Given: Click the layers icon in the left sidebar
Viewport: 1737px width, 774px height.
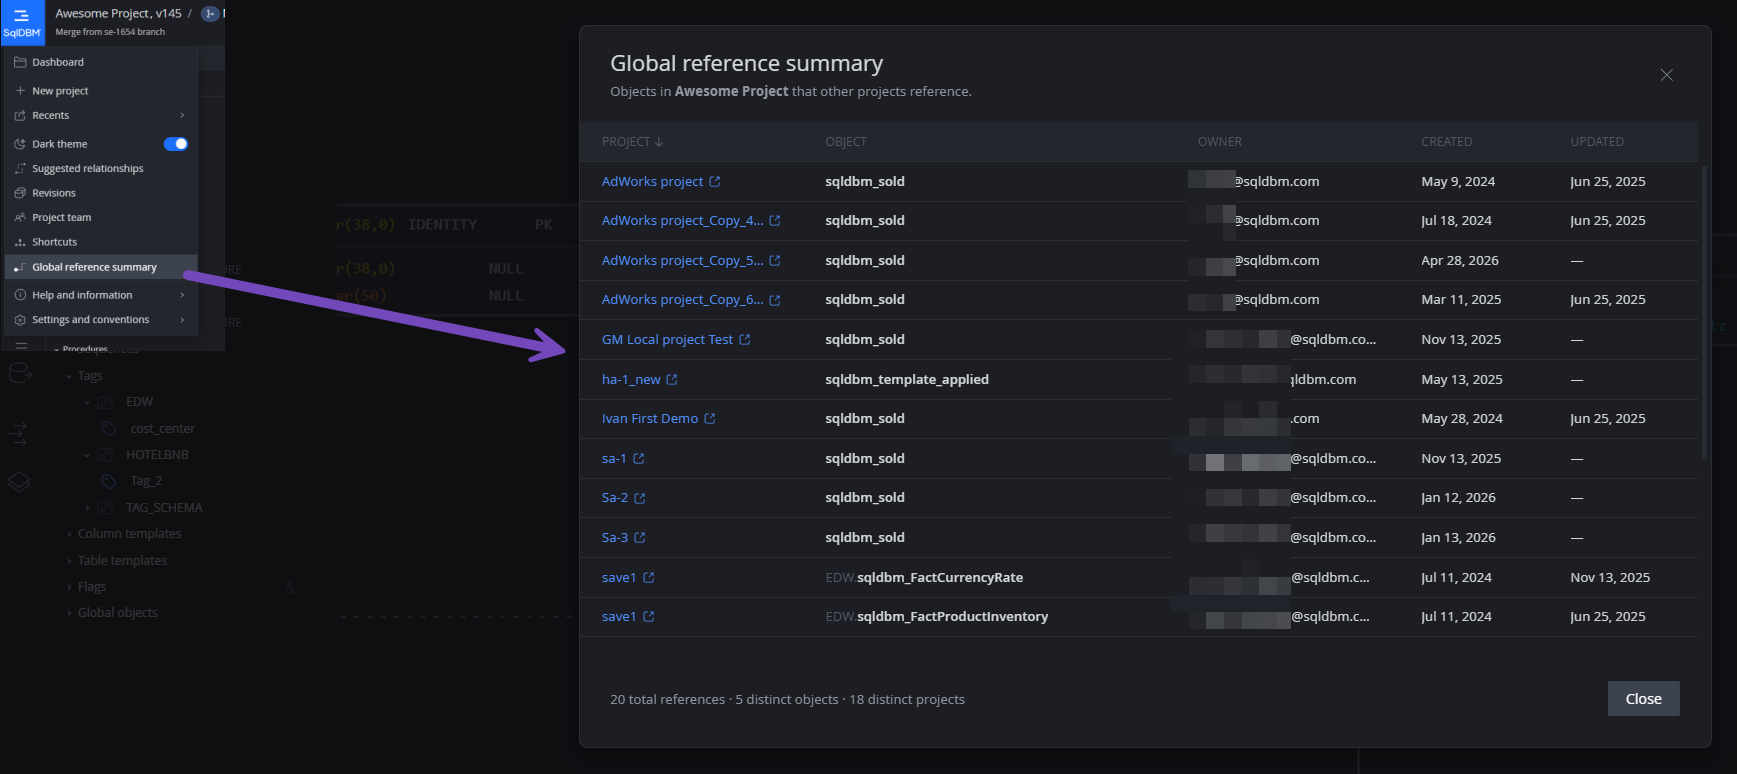Looking at the screenshot, I should [x=19, y=482].
